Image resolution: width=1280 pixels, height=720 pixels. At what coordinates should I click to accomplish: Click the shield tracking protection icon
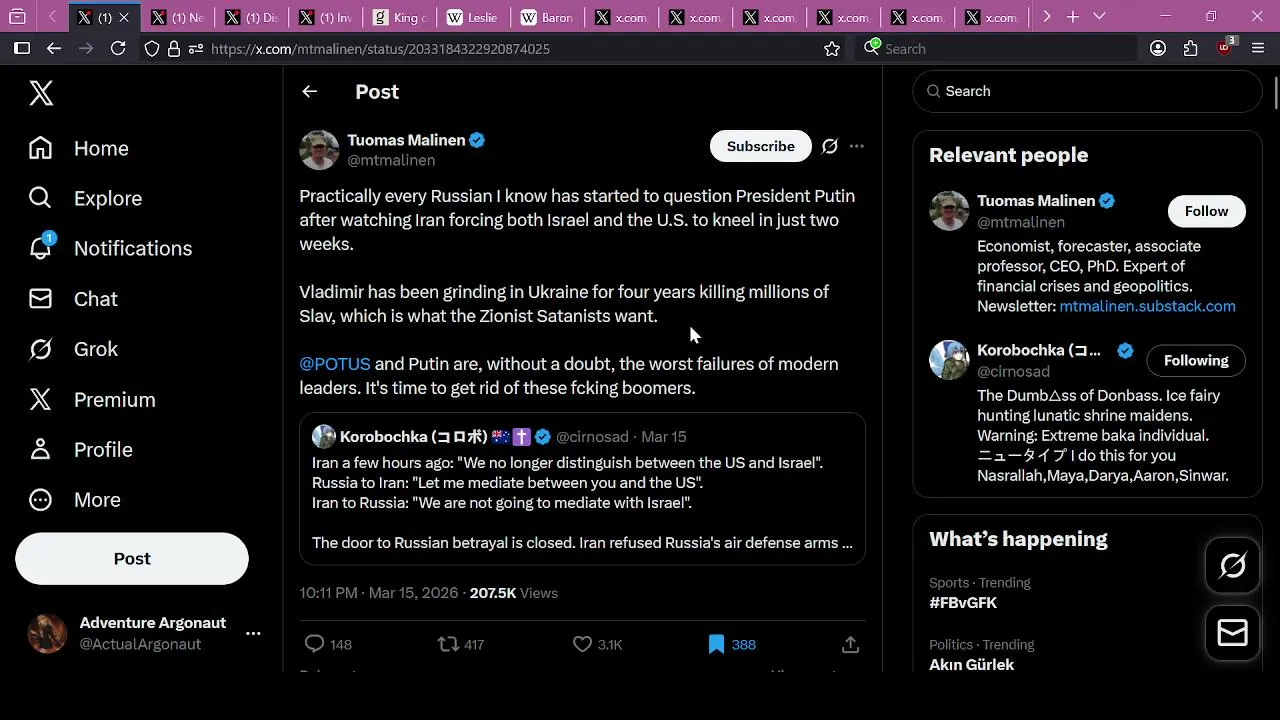[x=152, y=48]
